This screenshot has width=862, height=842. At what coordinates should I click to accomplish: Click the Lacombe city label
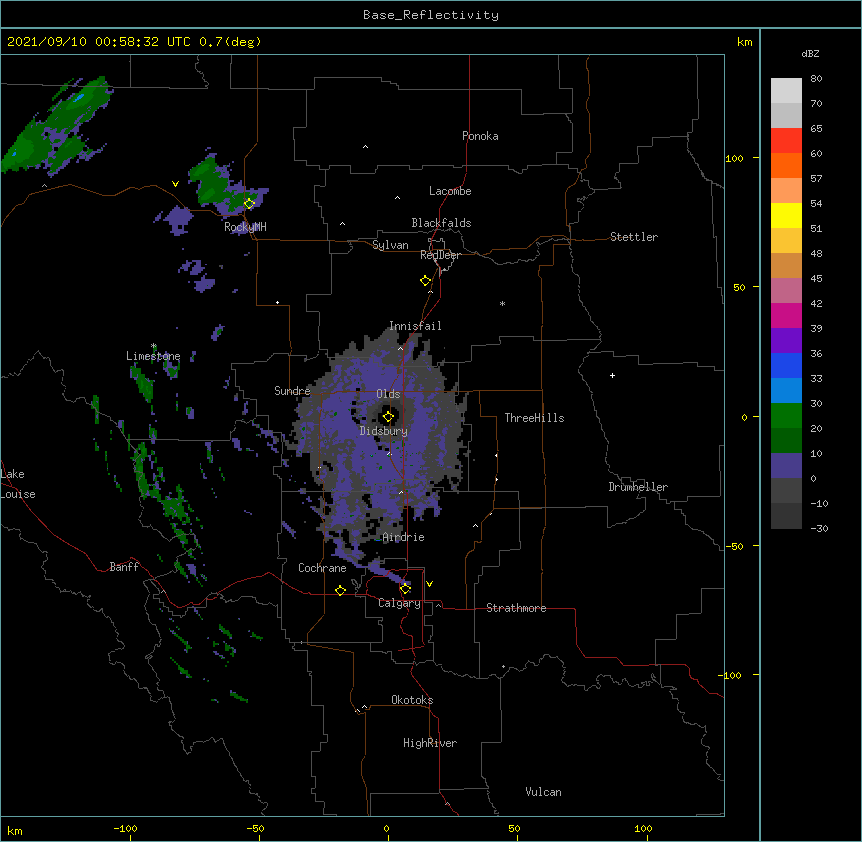click(450, 191)
